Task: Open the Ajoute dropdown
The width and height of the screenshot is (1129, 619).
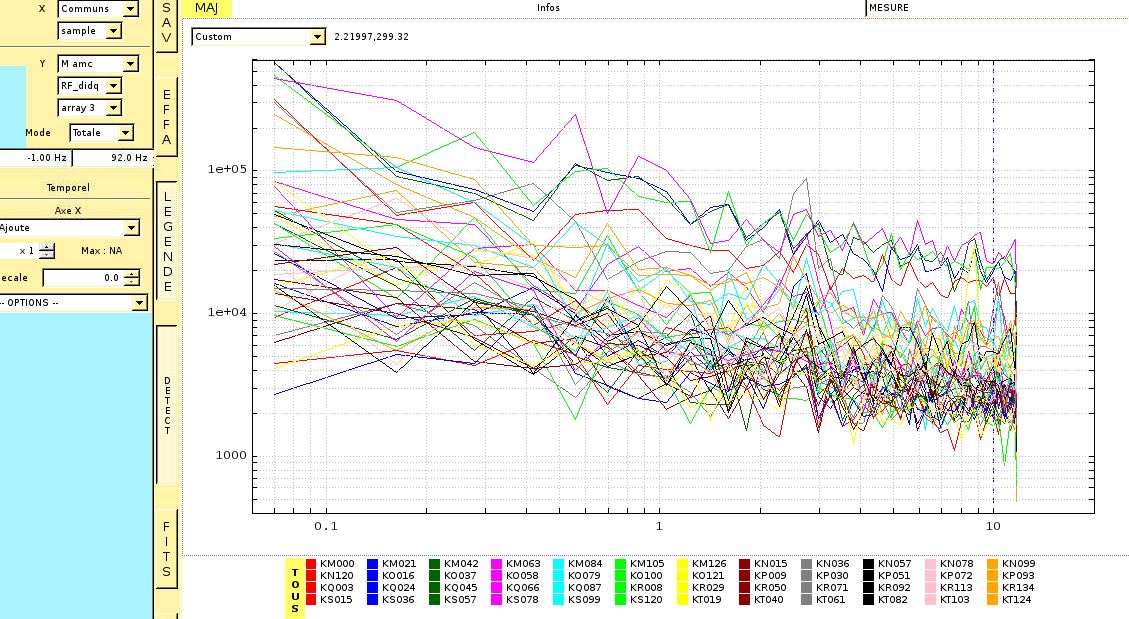Action: tap(68, 227)
